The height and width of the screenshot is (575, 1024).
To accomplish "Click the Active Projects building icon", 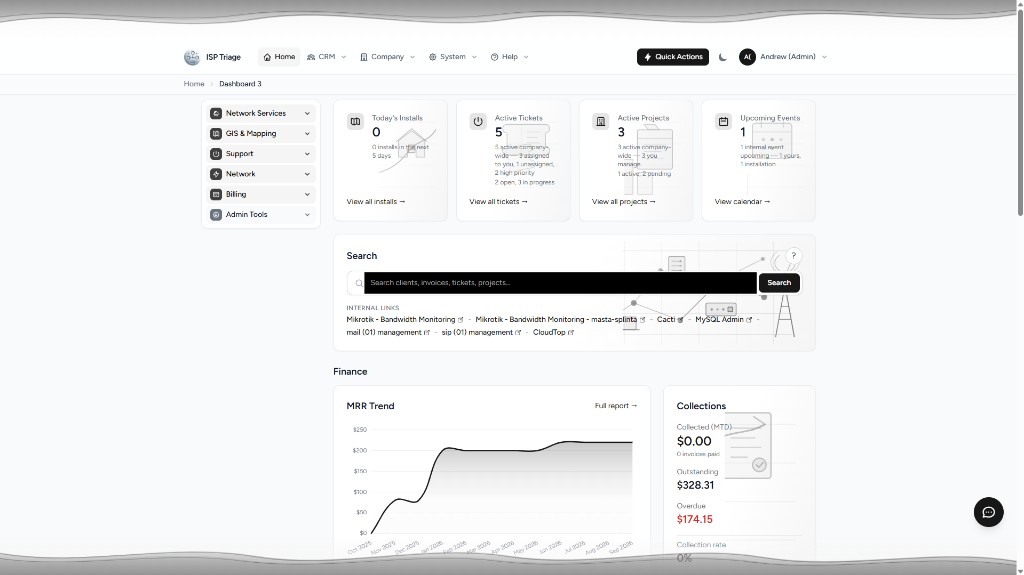I will [601, 122].
